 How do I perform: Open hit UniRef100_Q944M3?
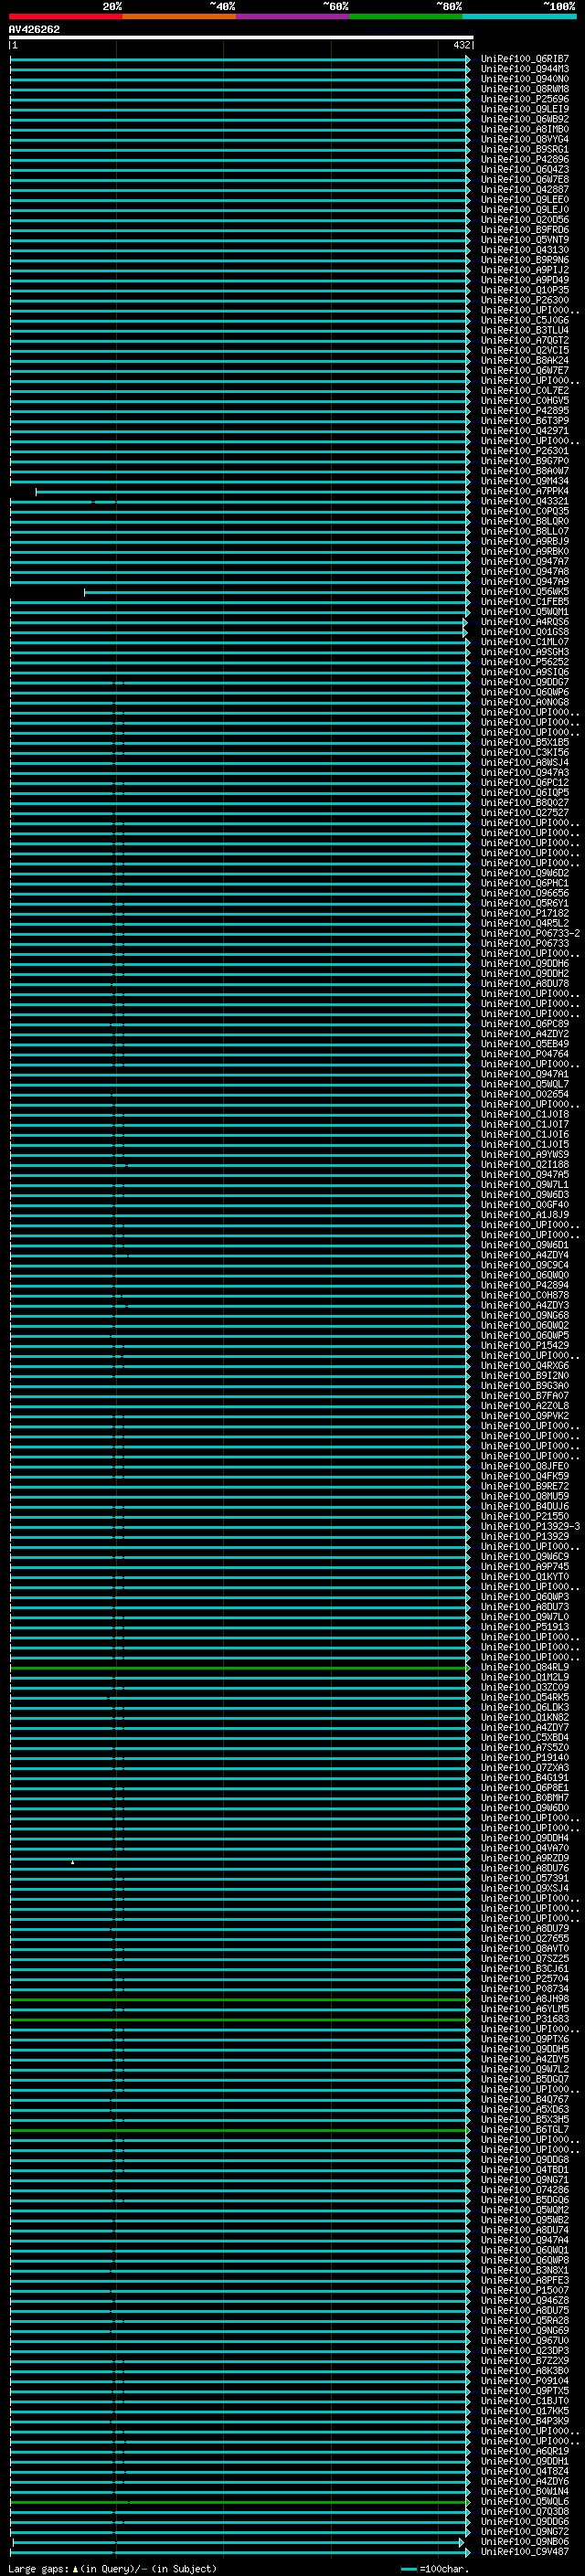[524, 69]
